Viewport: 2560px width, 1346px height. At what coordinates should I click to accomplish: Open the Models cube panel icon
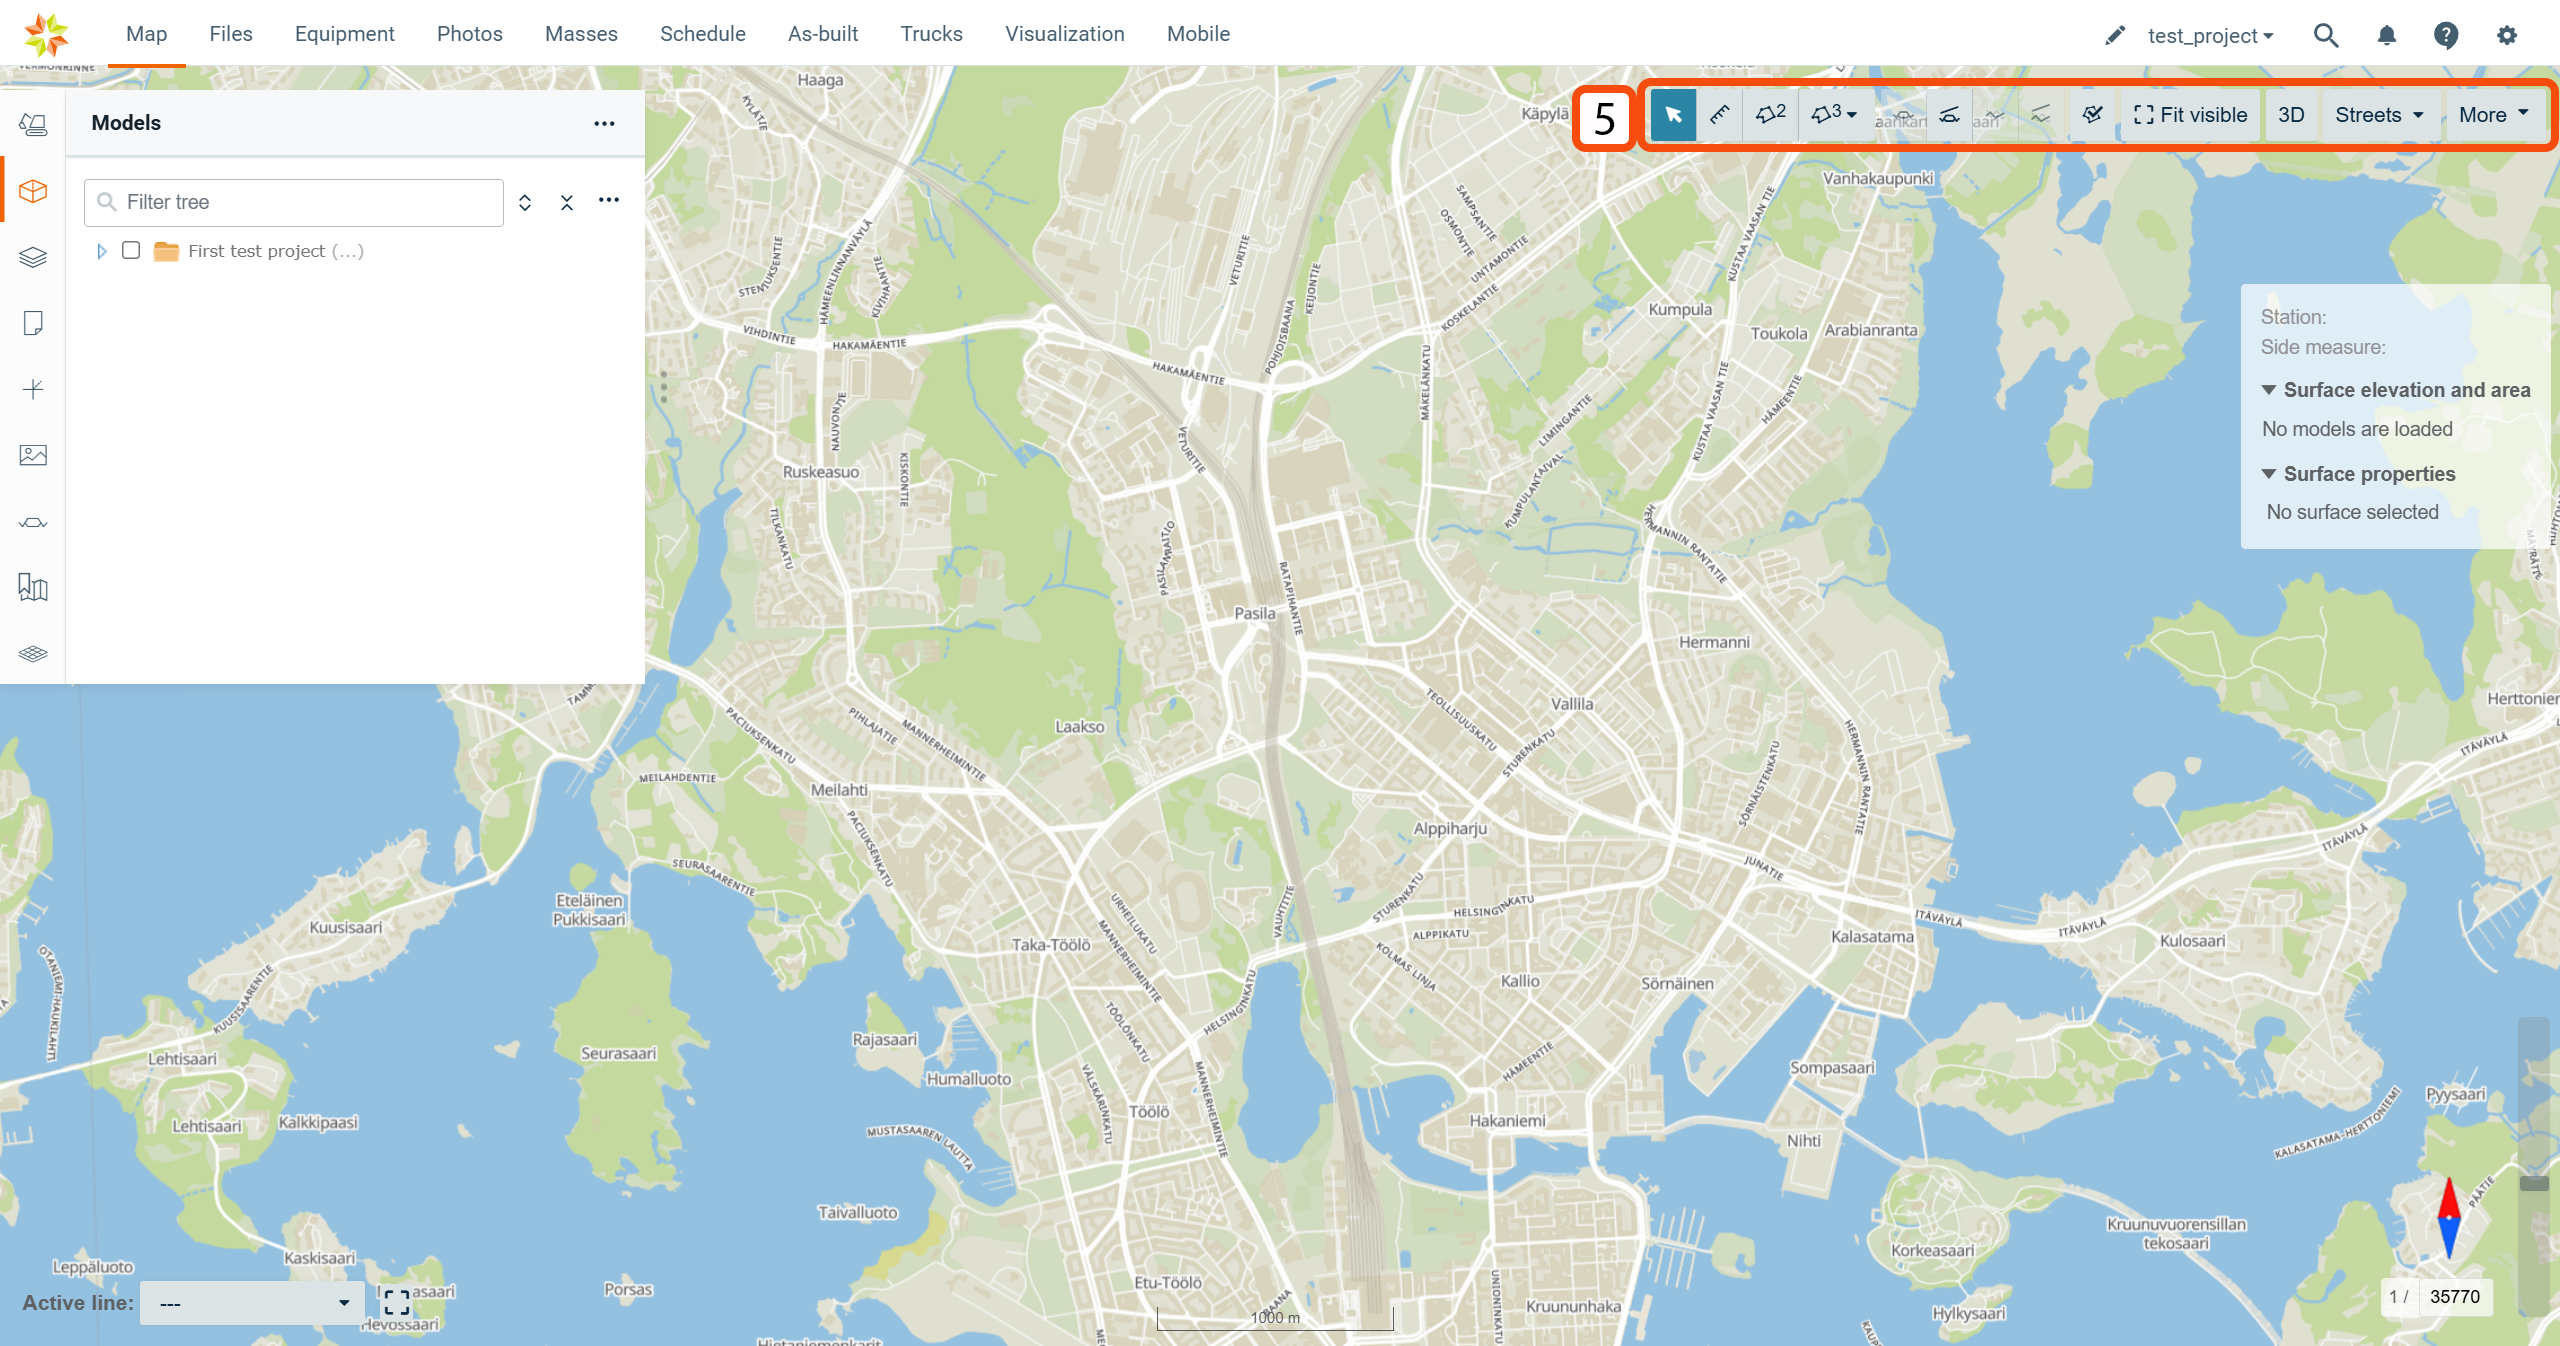point(33,190)
